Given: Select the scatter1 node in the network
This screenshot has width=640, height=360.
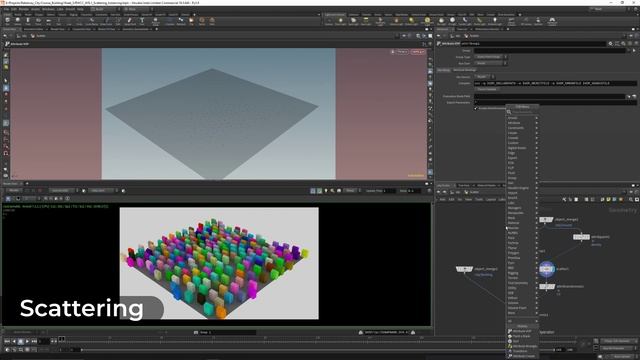Looking at the screenshot, I should pos(547,269).
